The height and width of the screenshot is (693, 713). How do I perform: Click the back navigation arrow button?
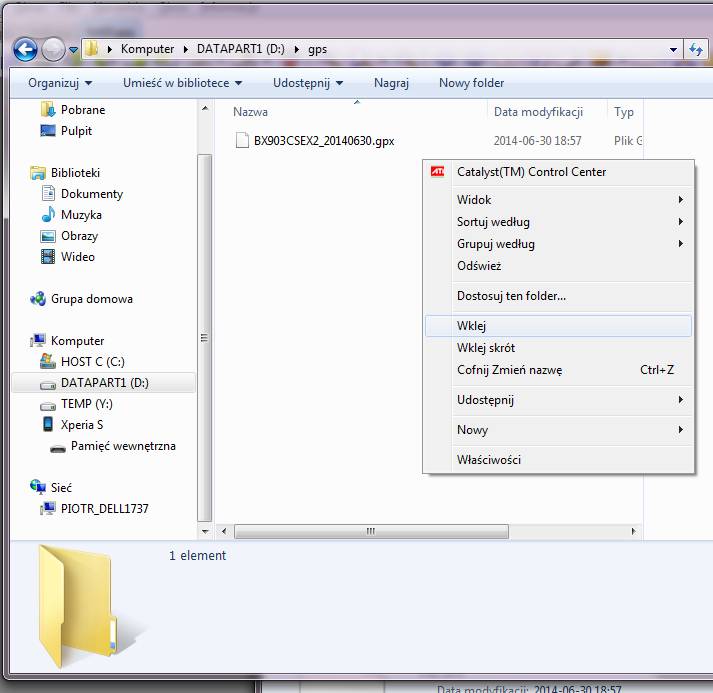[25, 48]
